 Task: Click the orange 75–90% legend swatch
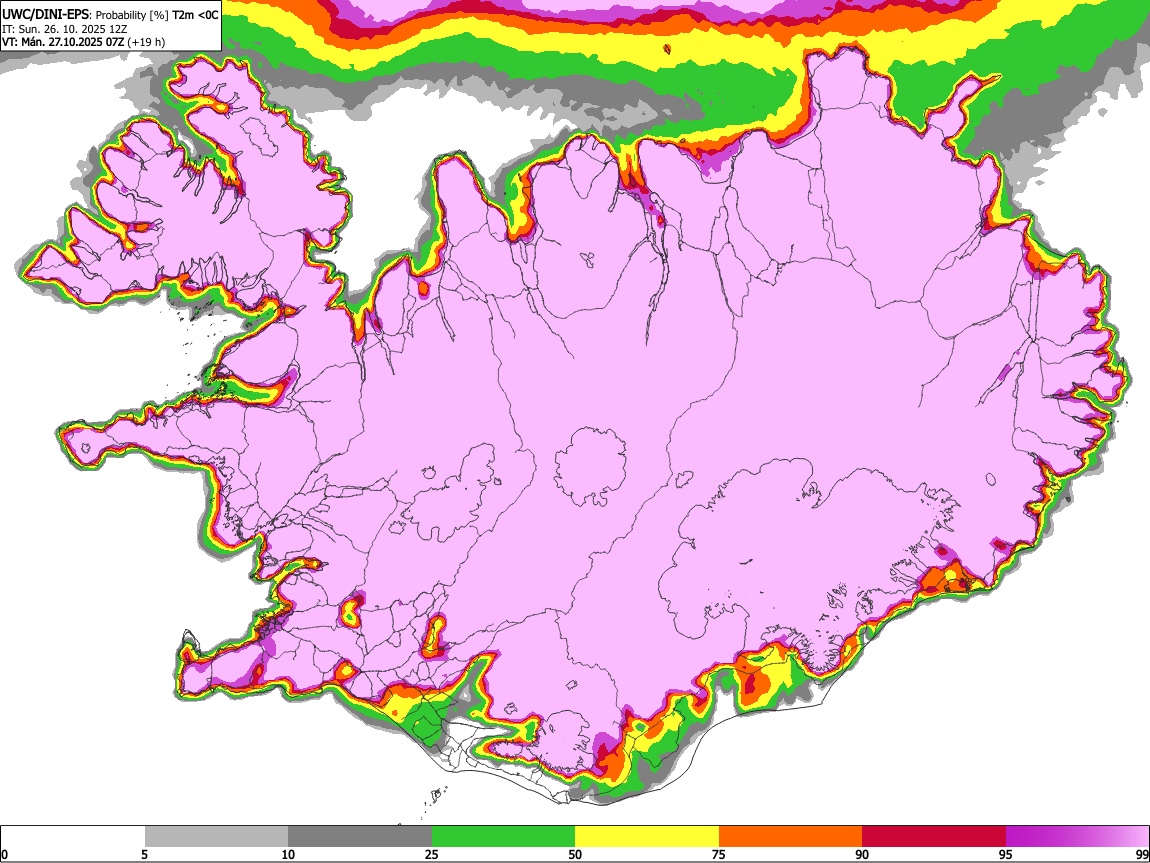click(790, 837)
